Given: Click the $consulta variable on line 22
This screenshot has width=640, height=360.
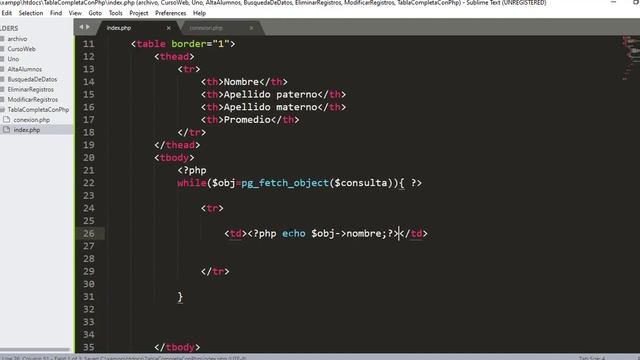Looking at the screenshot, I should coord(361,183).
